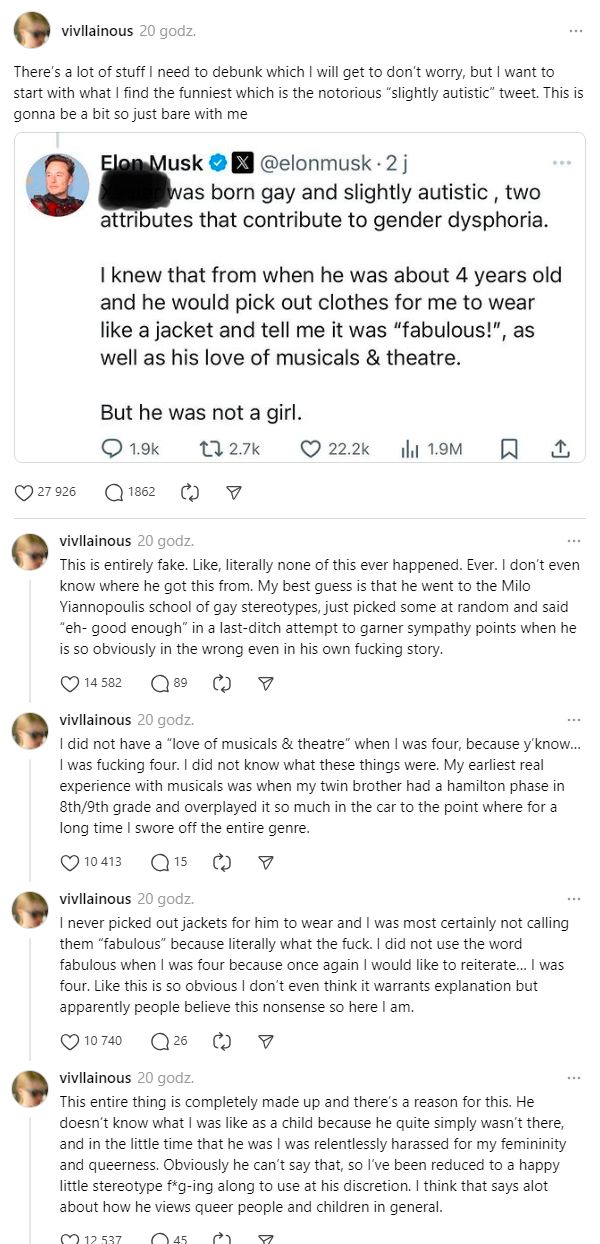Open more options menu on the top post

pos(575,31)
